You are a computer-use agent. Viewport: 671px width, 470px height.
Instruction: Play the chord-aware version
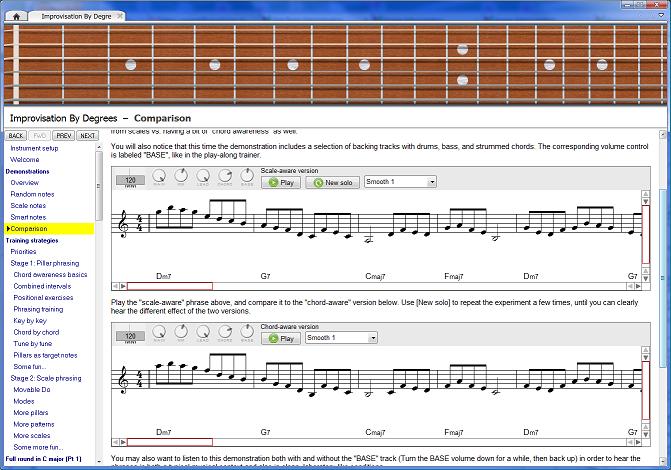pyautogui.click(x=281, y=338)
